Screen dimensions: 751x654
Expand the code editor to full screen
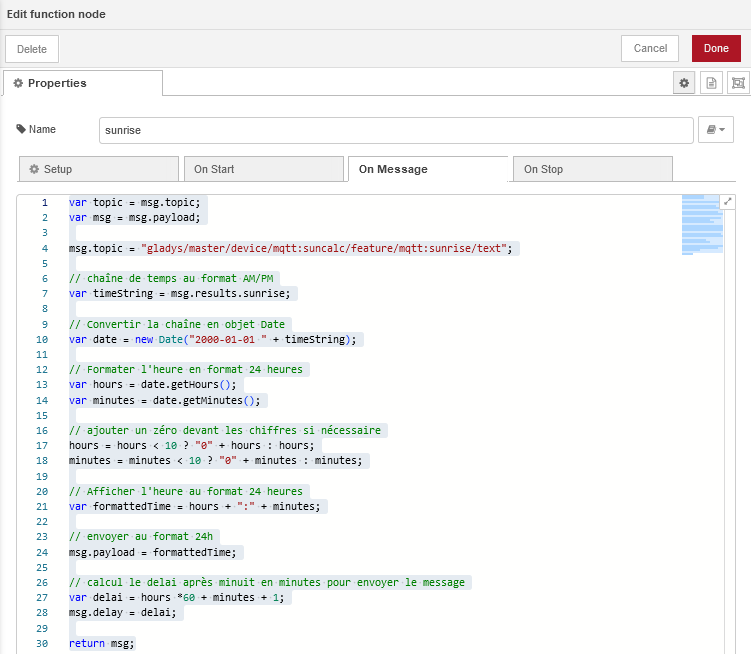coord(728,201)
